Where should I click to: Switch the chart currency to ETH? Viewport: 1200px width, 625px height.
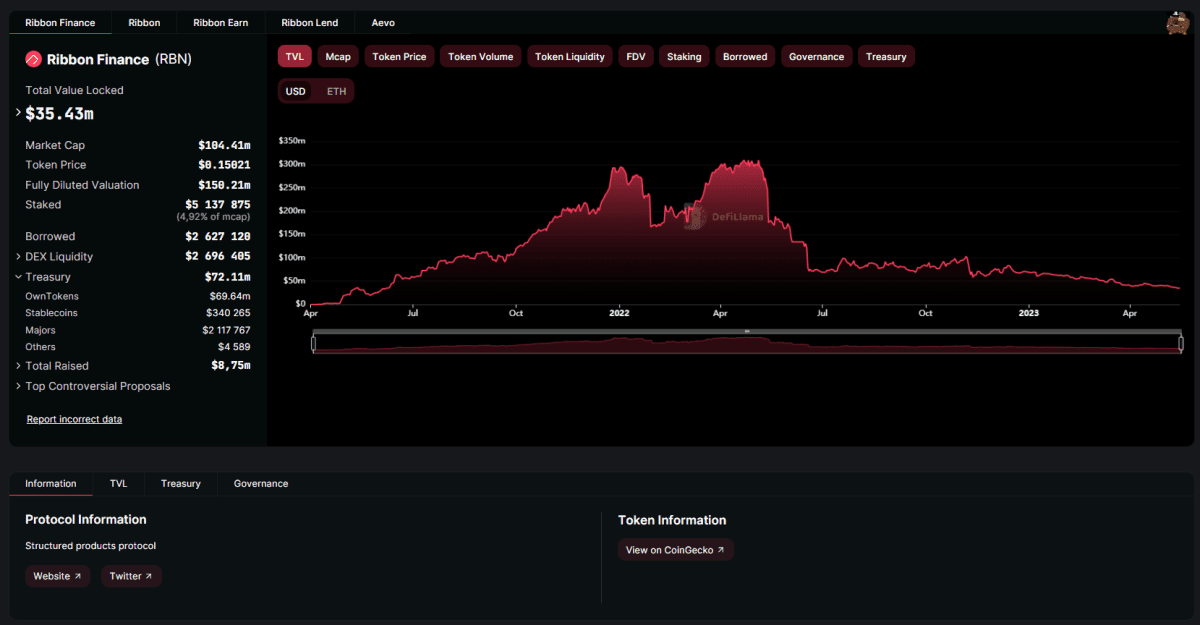pos(336,90)
